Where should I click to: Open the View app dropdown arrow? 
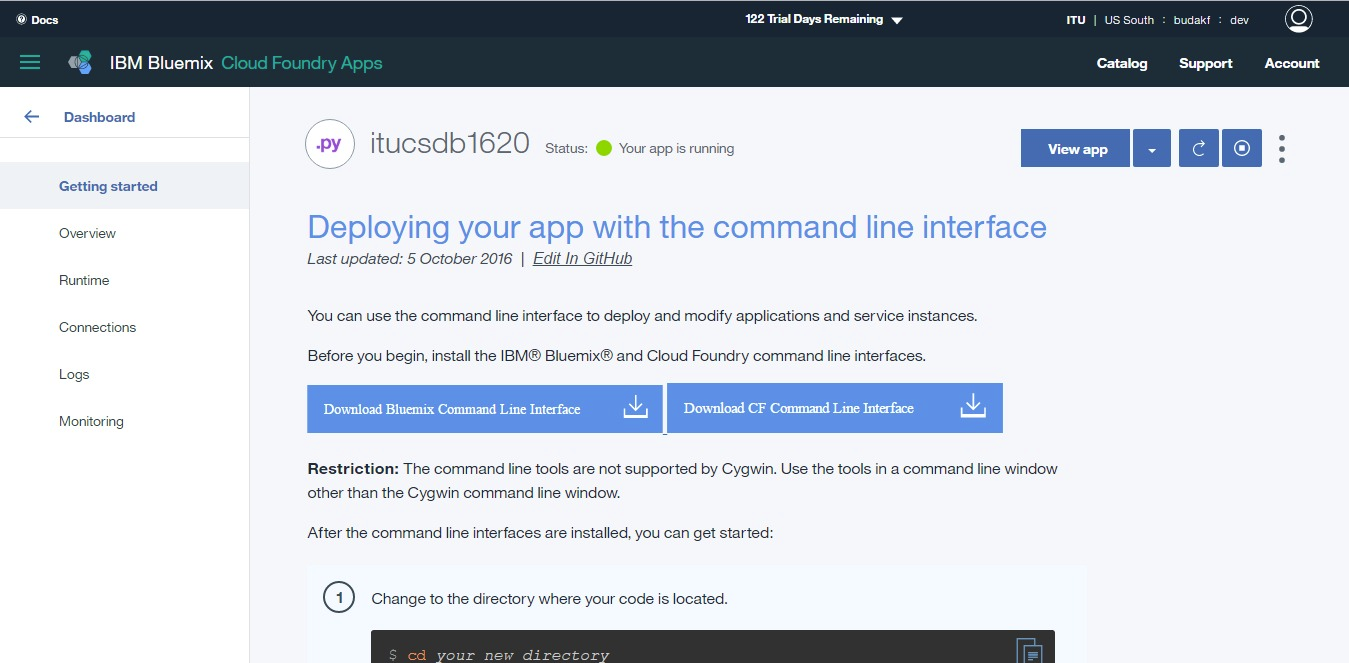click(1152, 148)
